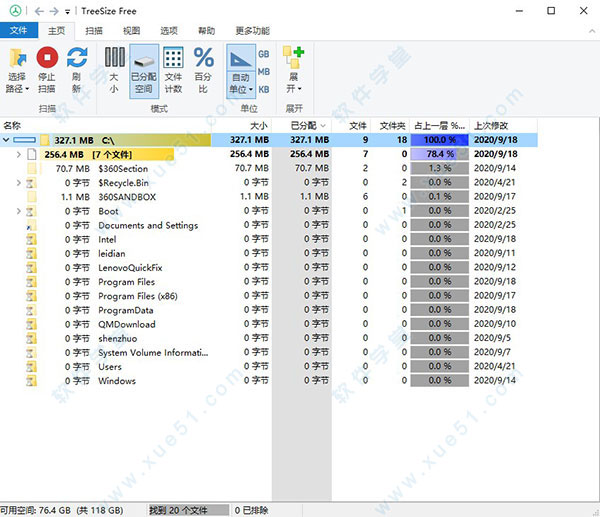The width and height of the screenshot is (600, 517).
Task: Select the 百分比 percent mode icon
Action: pyautogui.click(x=203, y=59)
